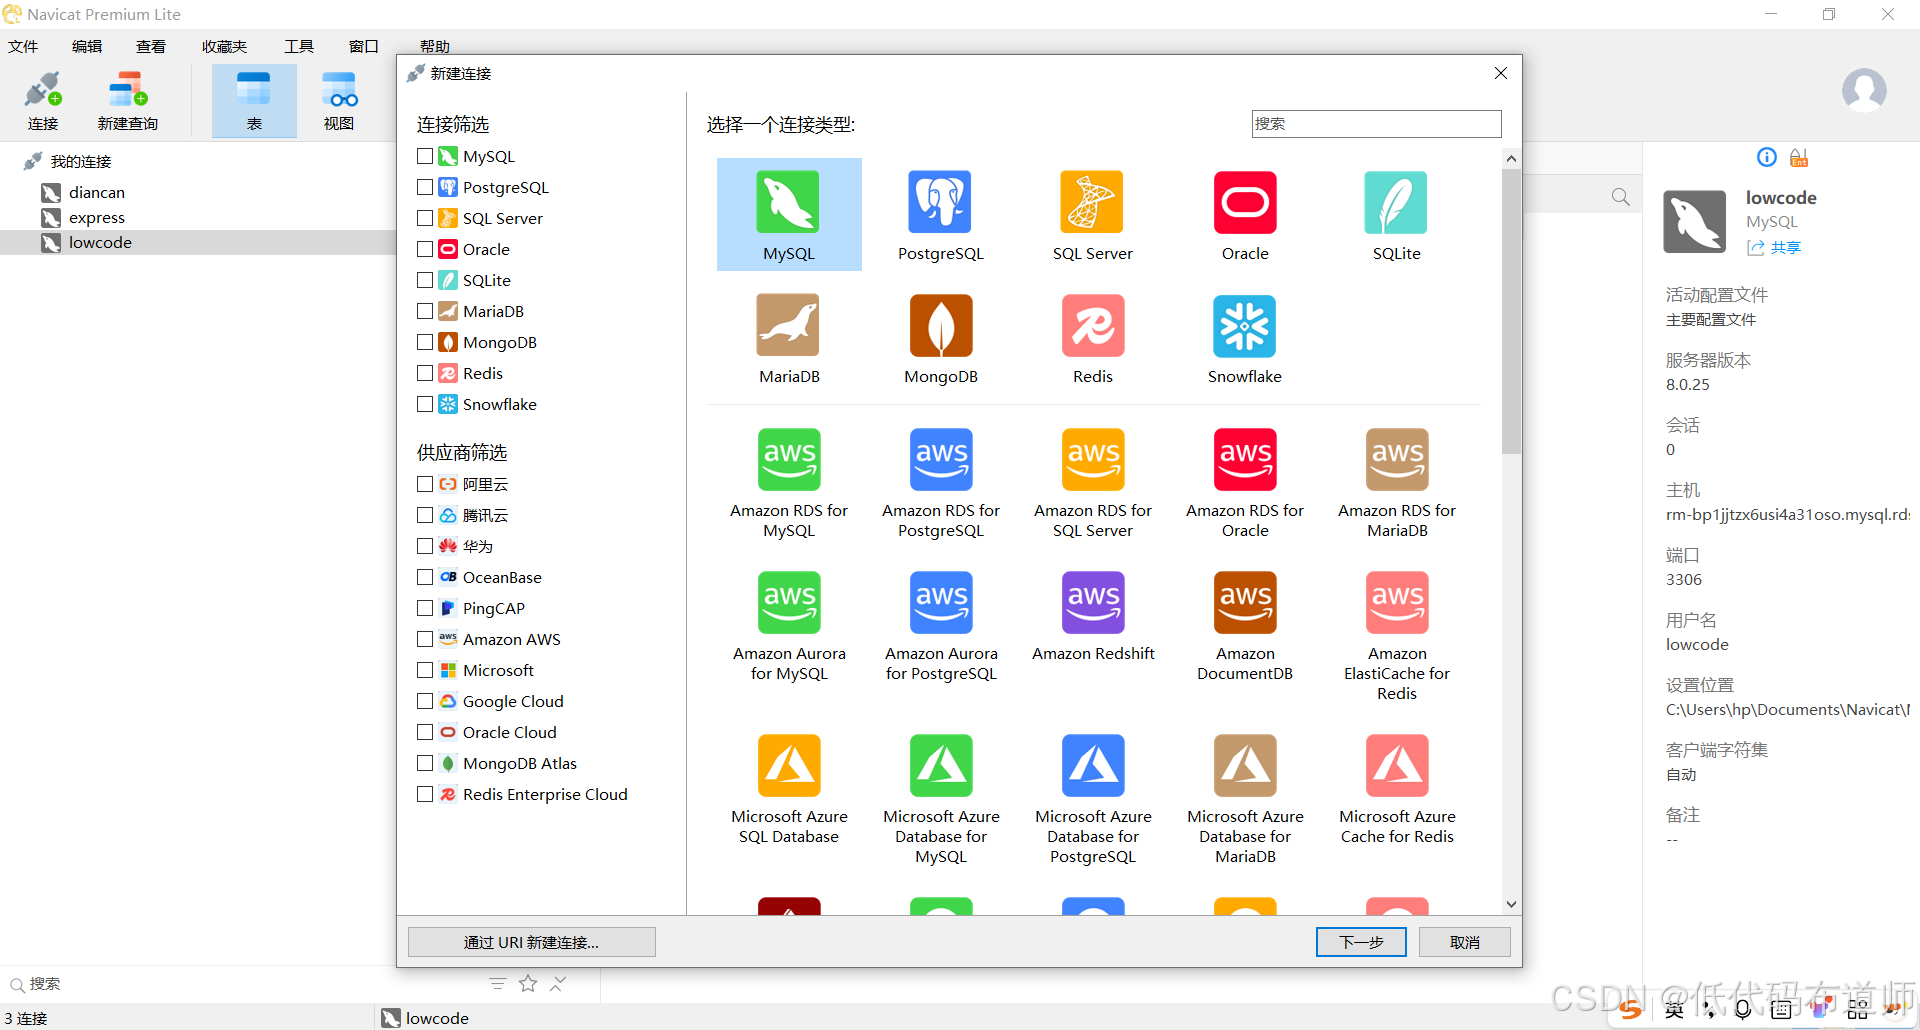Pick Azure Database for PostgreSQL

(1092, 799)
